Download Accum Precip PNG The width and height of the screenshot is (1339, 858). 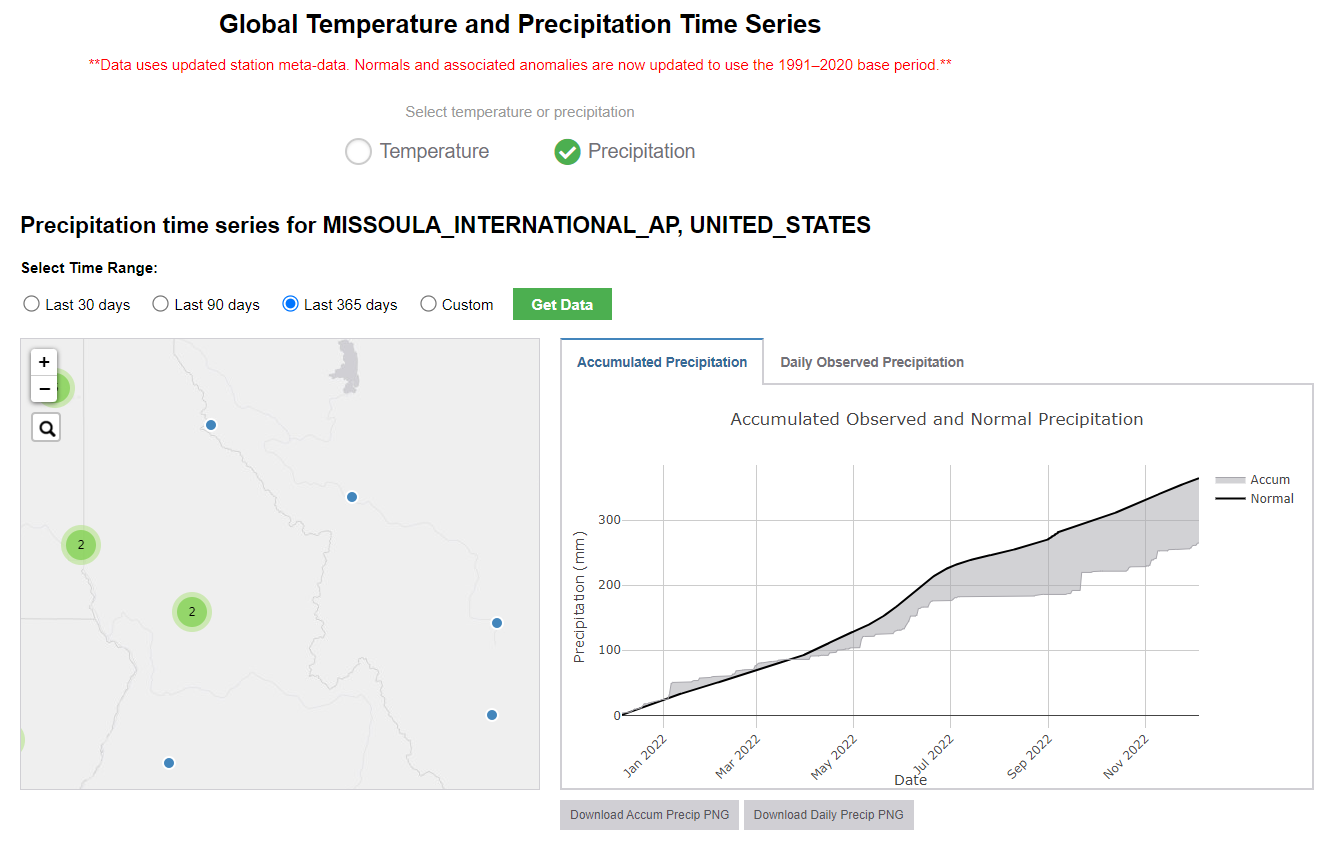coord(650,815)
